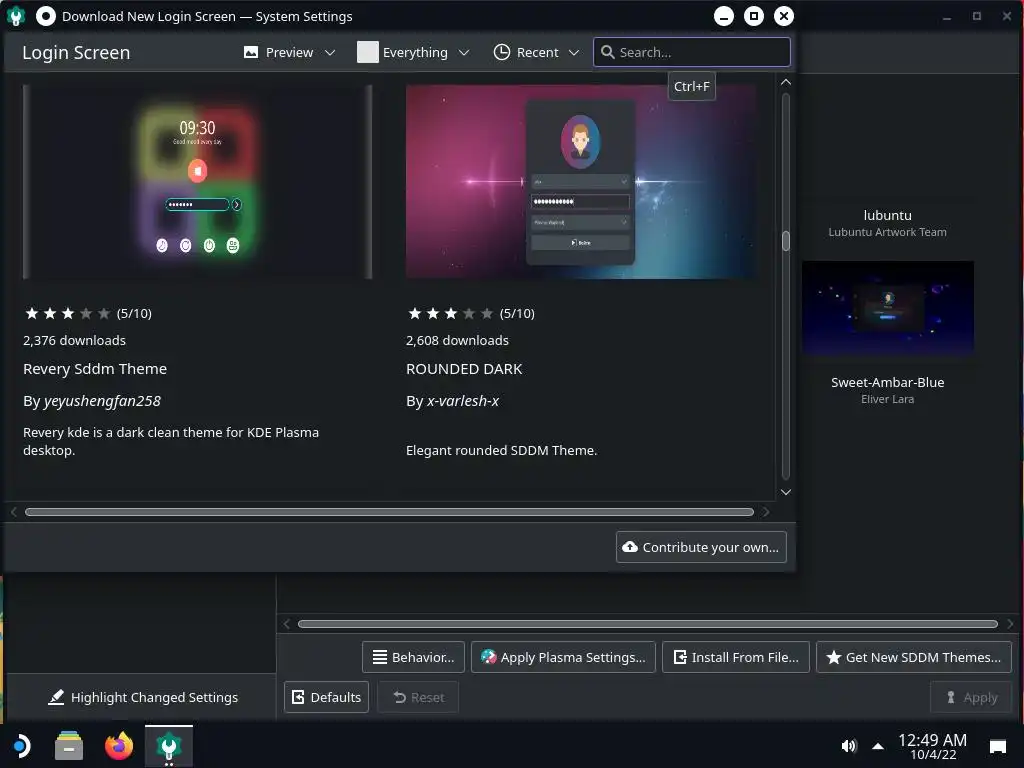Open the Everything category filter dropdown
Image resolution: width=1024 pixels, height=768 pixels.
point(413,52)
